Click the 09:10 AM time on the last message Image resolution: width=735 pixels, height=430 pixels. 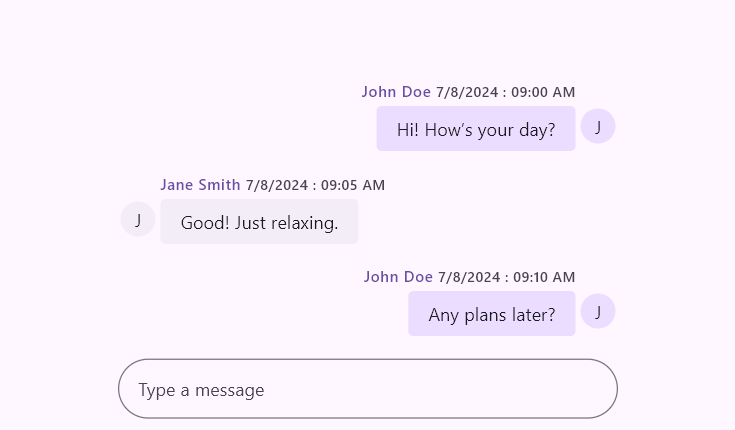(544, 278)
